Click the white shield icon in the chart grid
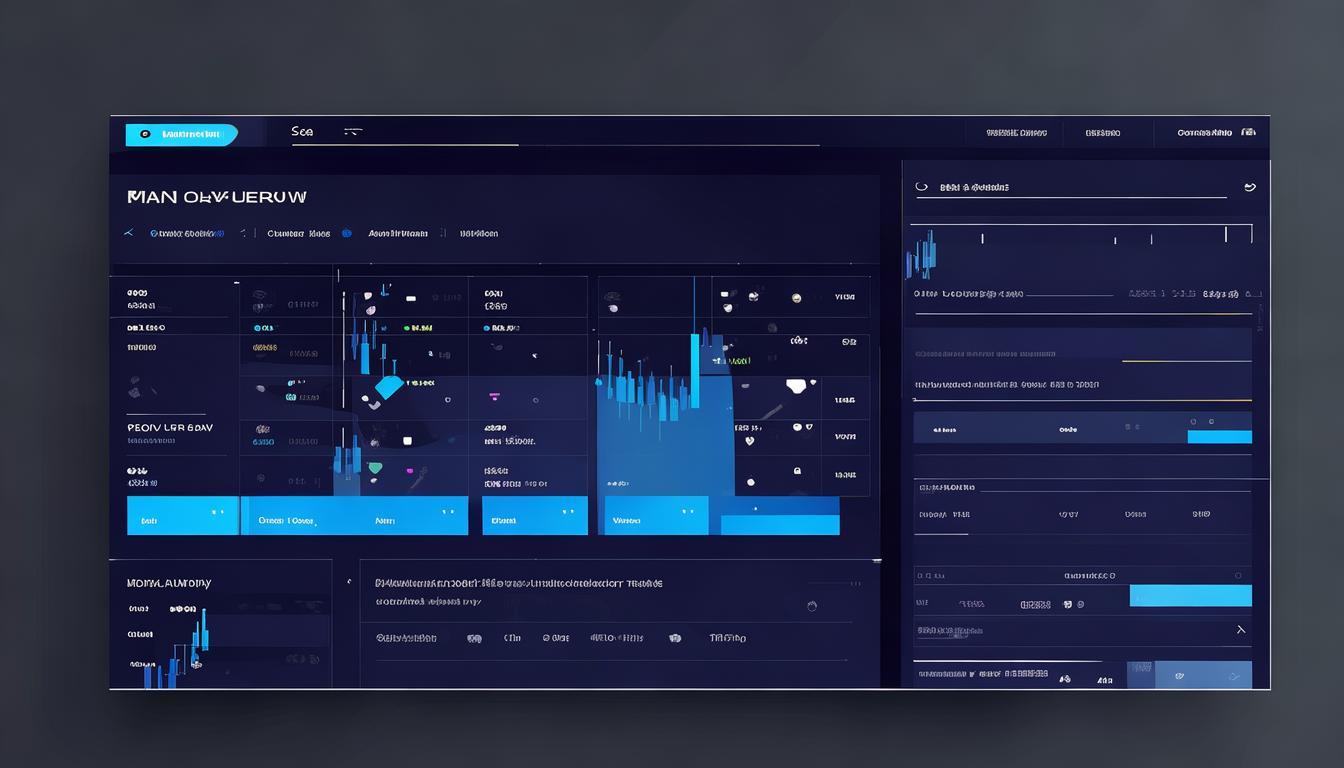 (796, 386)
